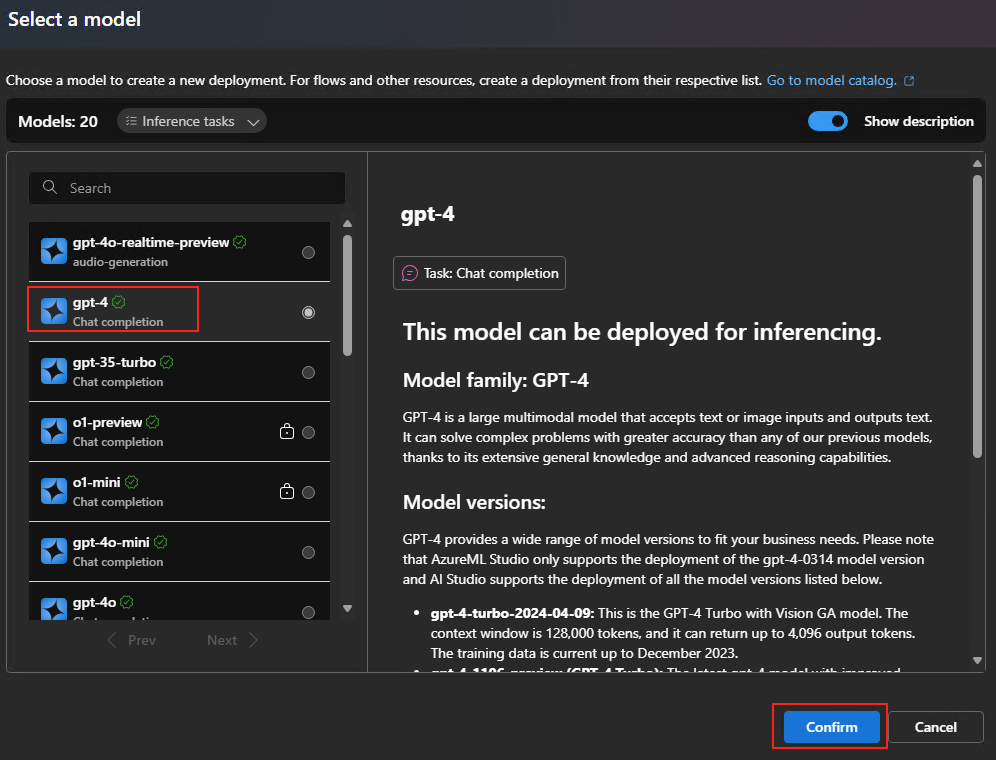Viewport: 996px width, 760px height.
Task: Click the Model versions: heading
Action: tap(474, 502)
